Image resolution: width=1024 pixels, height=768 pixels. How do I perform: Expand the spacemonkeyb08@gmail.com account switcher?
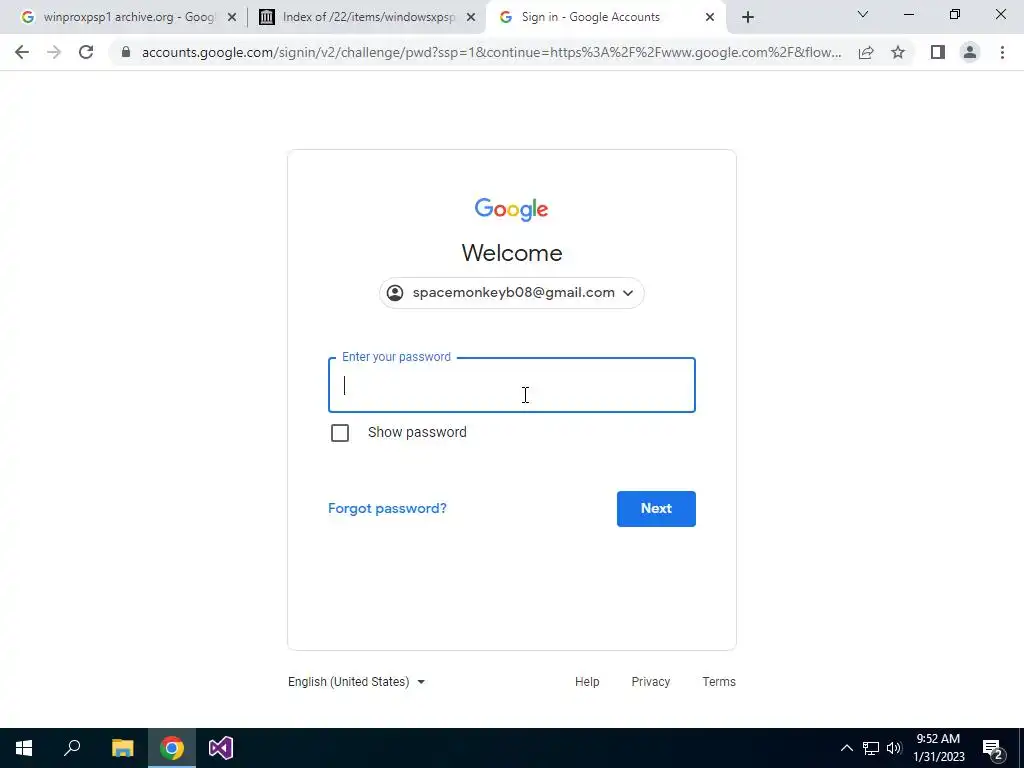(x=511, y=293)
